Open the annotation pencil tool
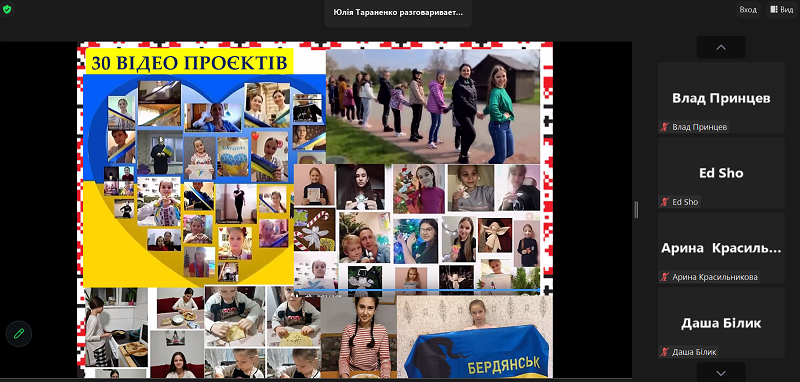 tap(19, 334)
